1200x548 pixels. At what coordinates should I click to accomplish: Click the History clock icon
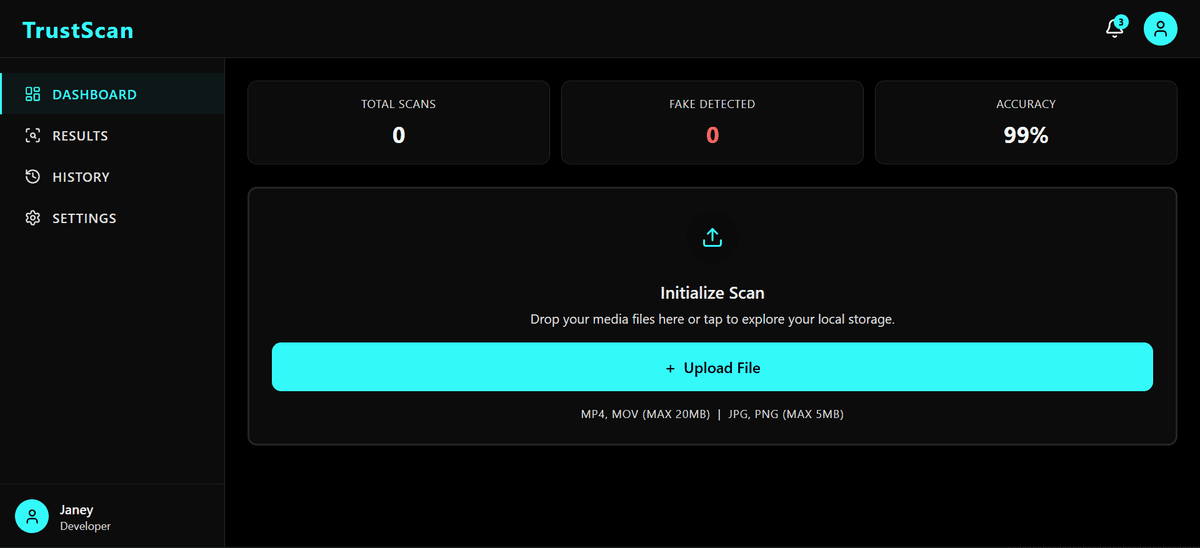pyautogui.click(x=32, y=176)
